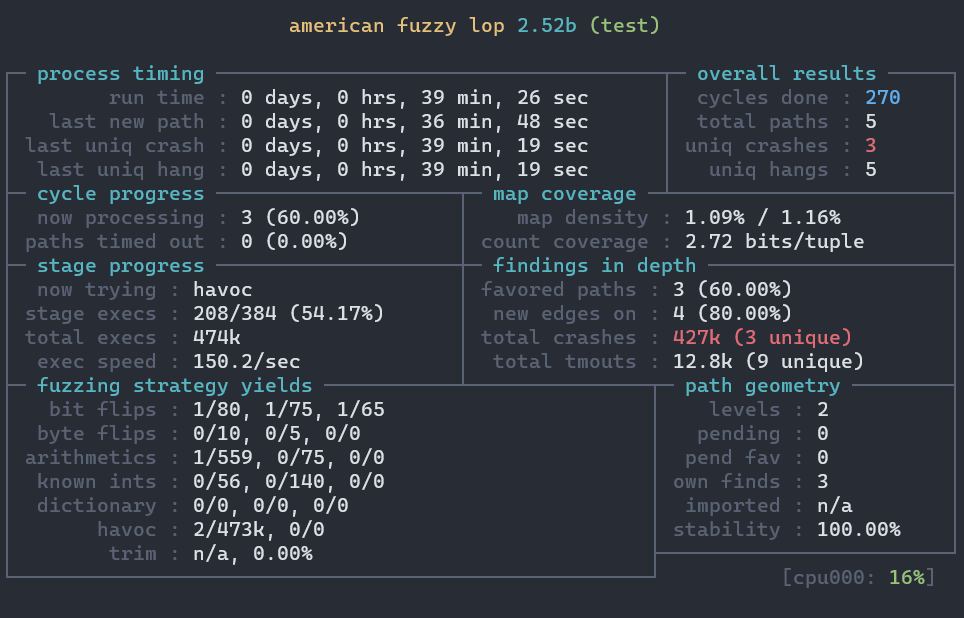Click the 'total paths' label
The width and height of the screenshot is (964, 618).
[x=762, y=122]
